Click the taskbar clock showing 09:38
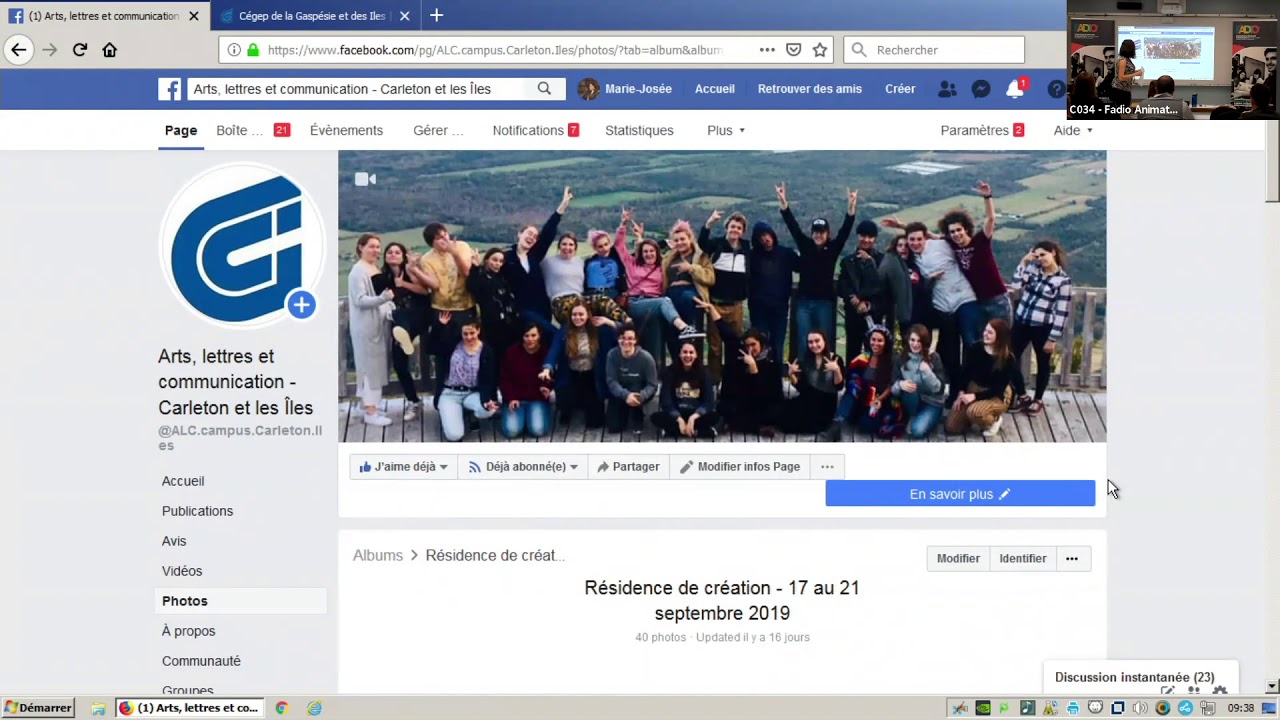 [x=1241, y=708]
